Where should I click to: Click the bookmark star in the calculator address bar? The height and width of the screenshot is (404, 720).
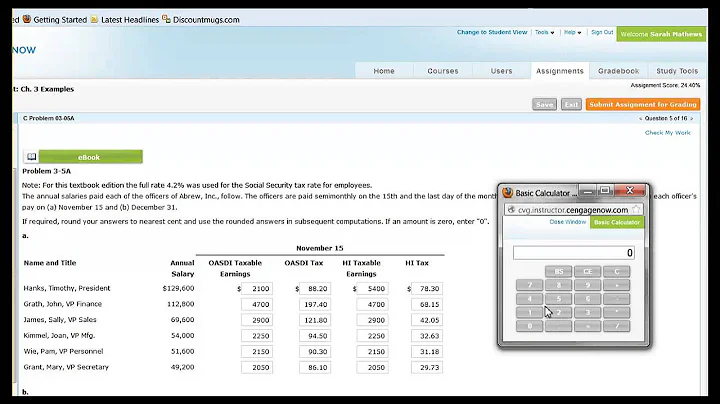click(x=636, y=210)
